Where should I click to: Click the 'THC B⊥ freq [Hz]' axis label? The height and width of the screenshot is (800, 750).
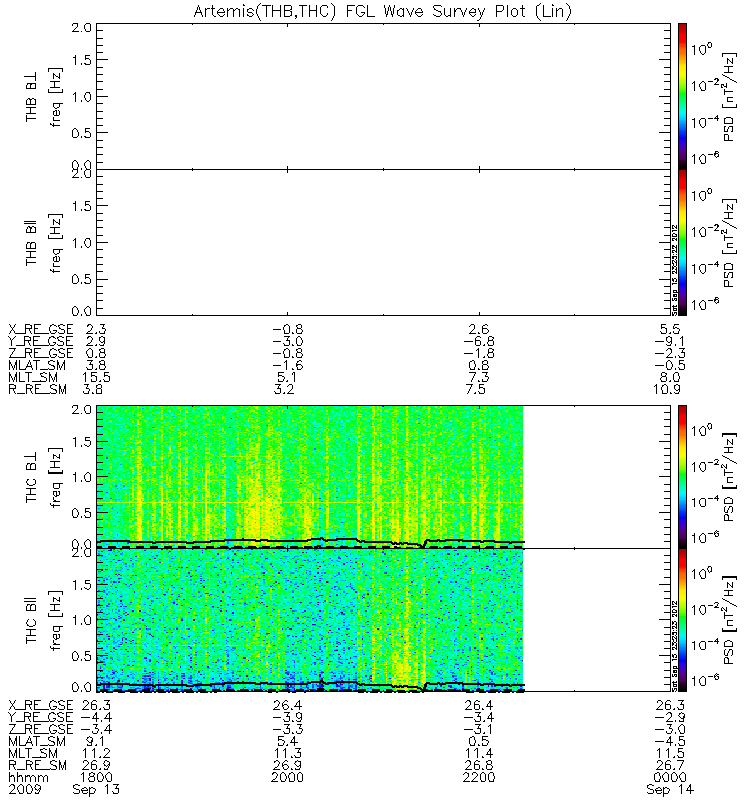(43, 478)
